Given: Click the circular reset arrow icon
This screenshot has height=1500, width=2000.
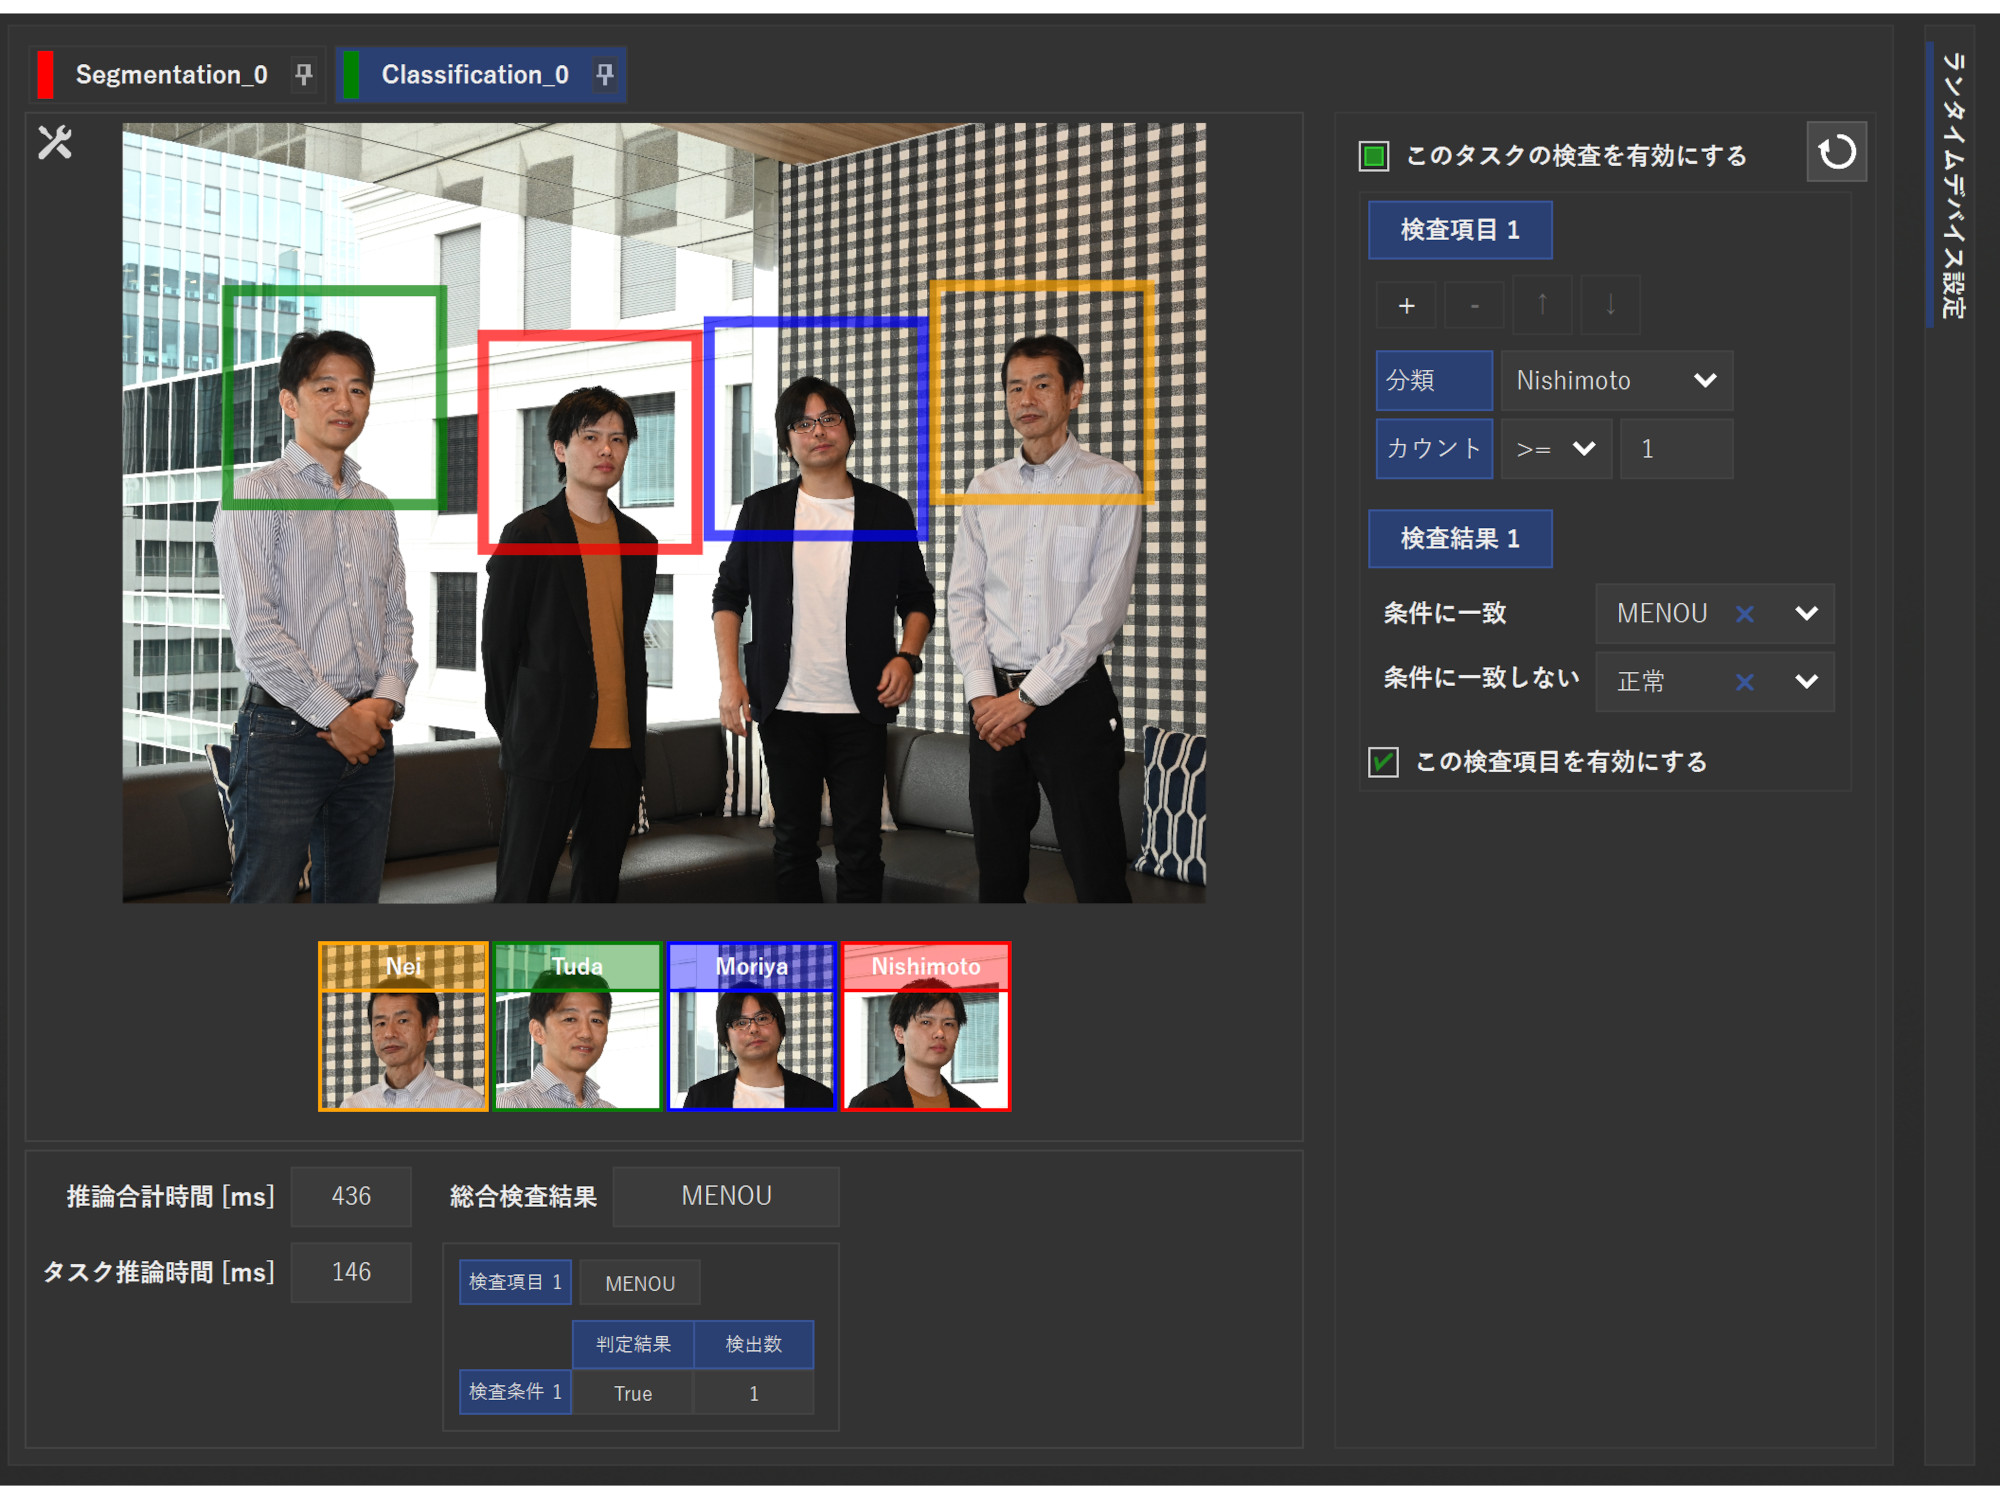Looking at the screenshot, I should [1836, 153].
